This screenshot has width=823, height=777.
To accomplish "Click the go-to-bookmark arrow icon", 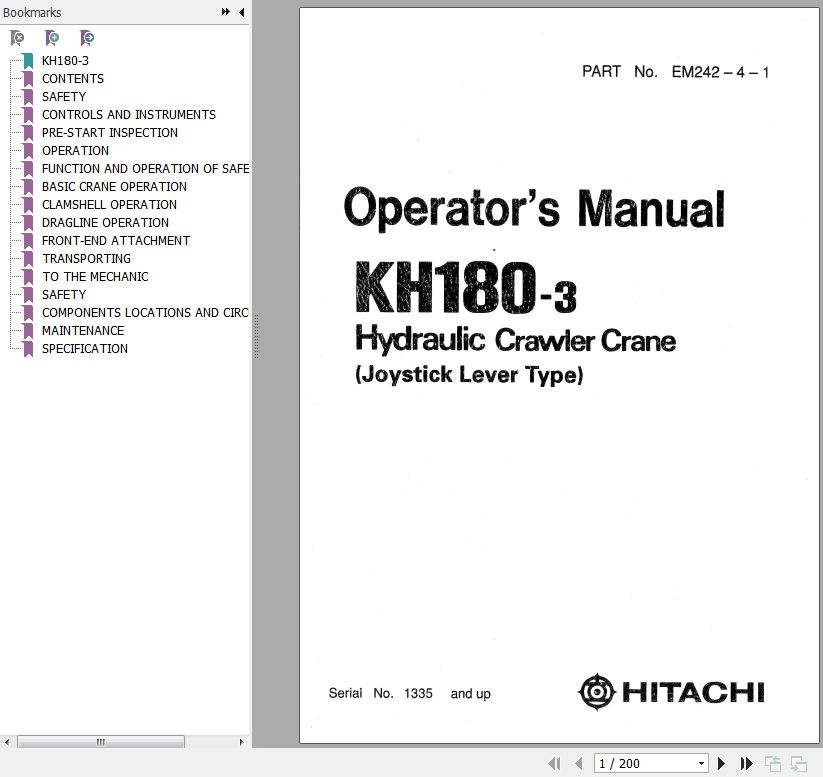I will click(87, 38).
